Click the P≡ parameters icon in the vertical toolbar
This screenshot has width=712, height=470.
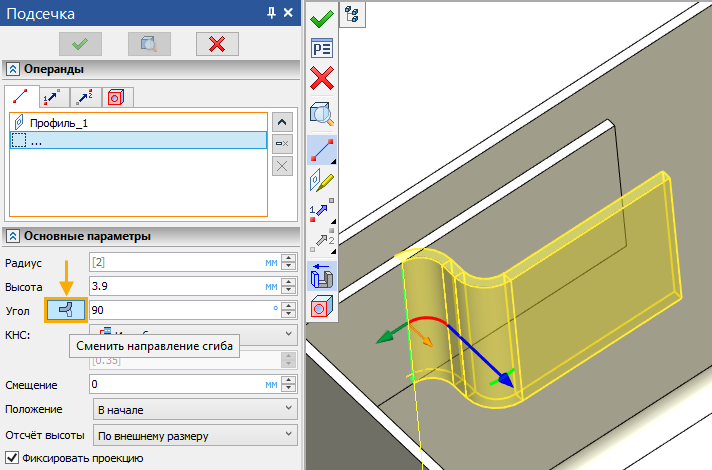(322, 48)
